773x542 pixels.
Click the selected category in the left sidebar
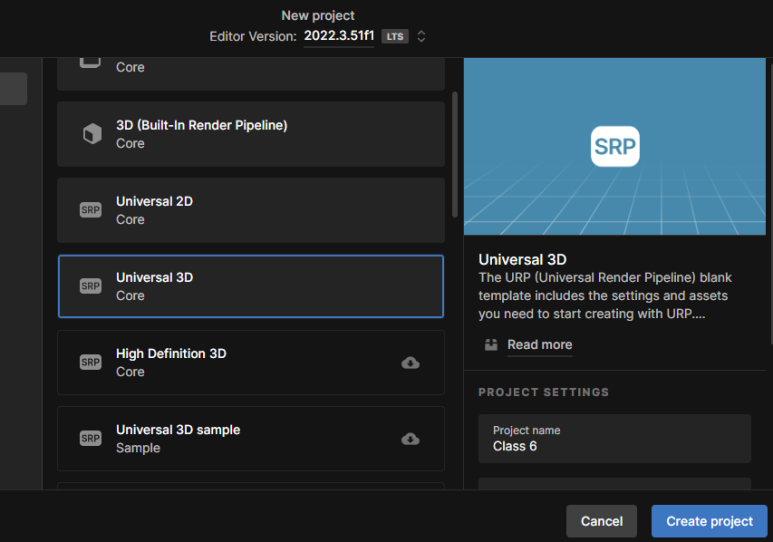13,89
